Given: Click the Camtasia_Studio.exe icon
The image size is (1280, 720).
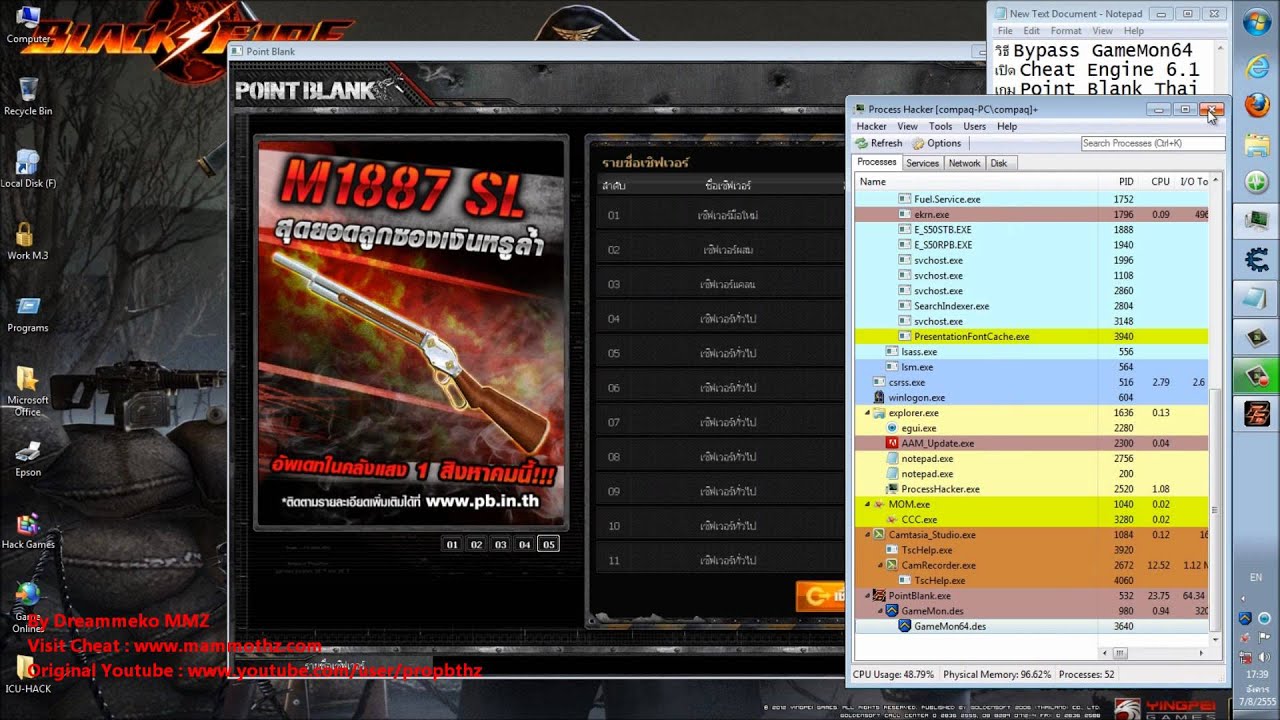Looking at the screenshot, I should (x=879, y=535).
